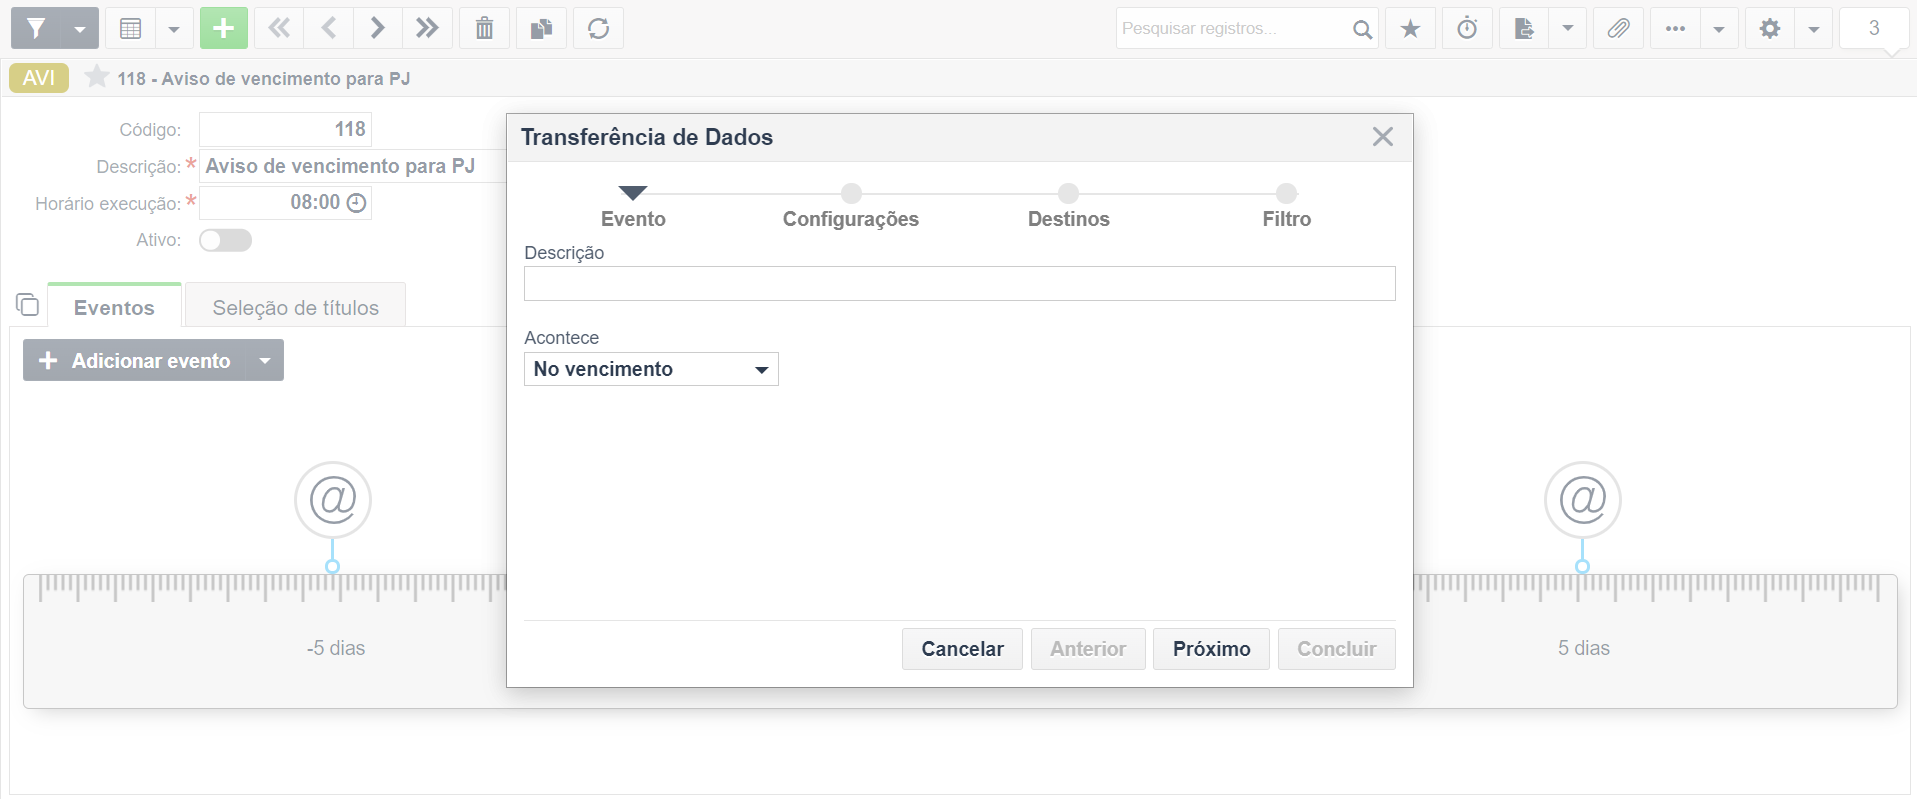Select the 5 dias email timeline marker
This screenshot has height=799, width=1917.
pos(1583,499)
